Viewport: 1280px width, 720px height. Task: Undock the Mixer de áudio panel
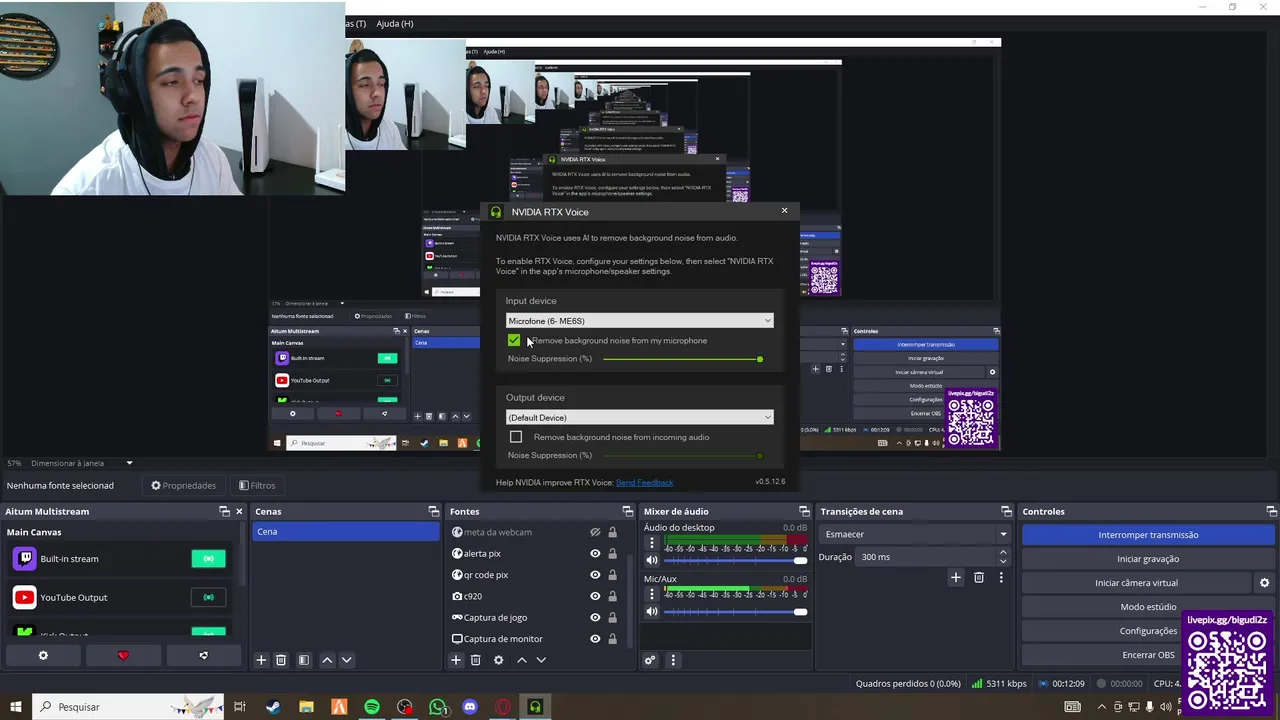[805, 511]
